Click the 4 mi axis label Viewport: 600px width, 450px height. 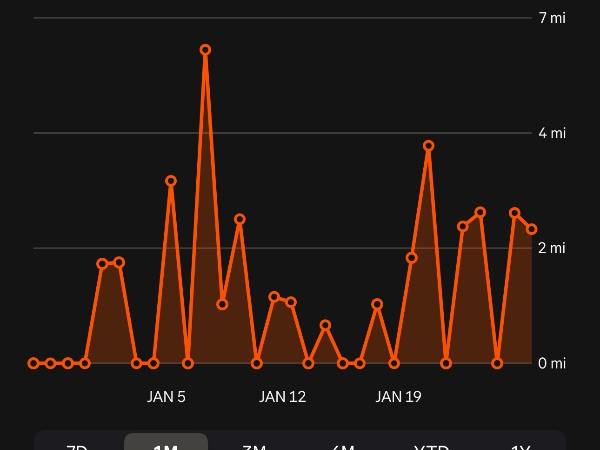point(551,133)
